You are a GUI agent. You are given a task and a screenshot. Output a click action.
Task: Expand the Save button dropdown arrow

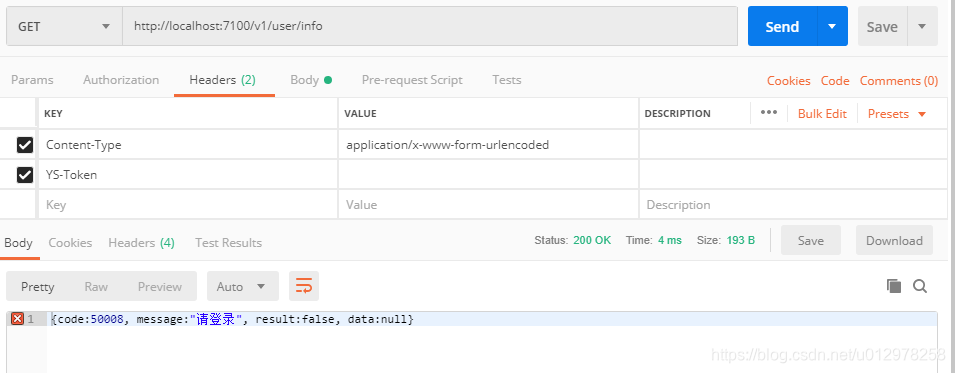(922, 26)
